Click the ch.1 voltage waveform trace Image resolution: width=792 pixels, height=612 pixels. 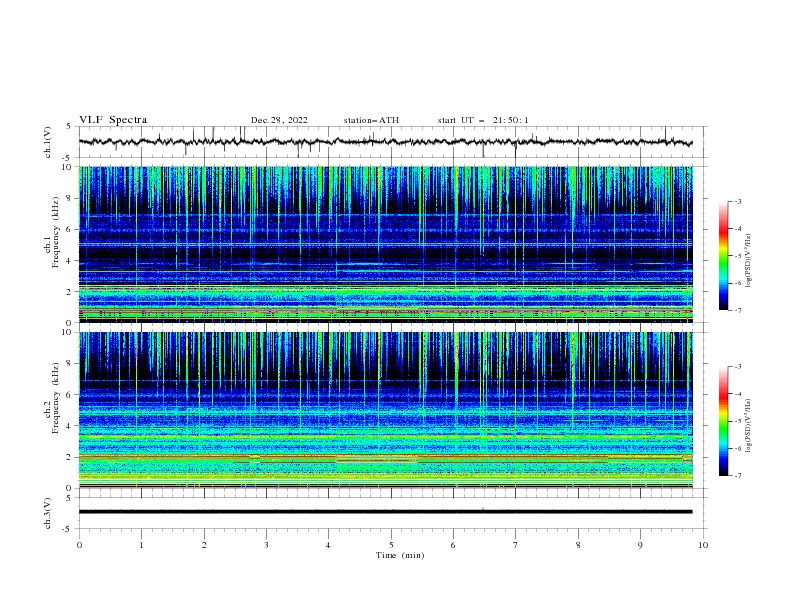tap(385, 142)
